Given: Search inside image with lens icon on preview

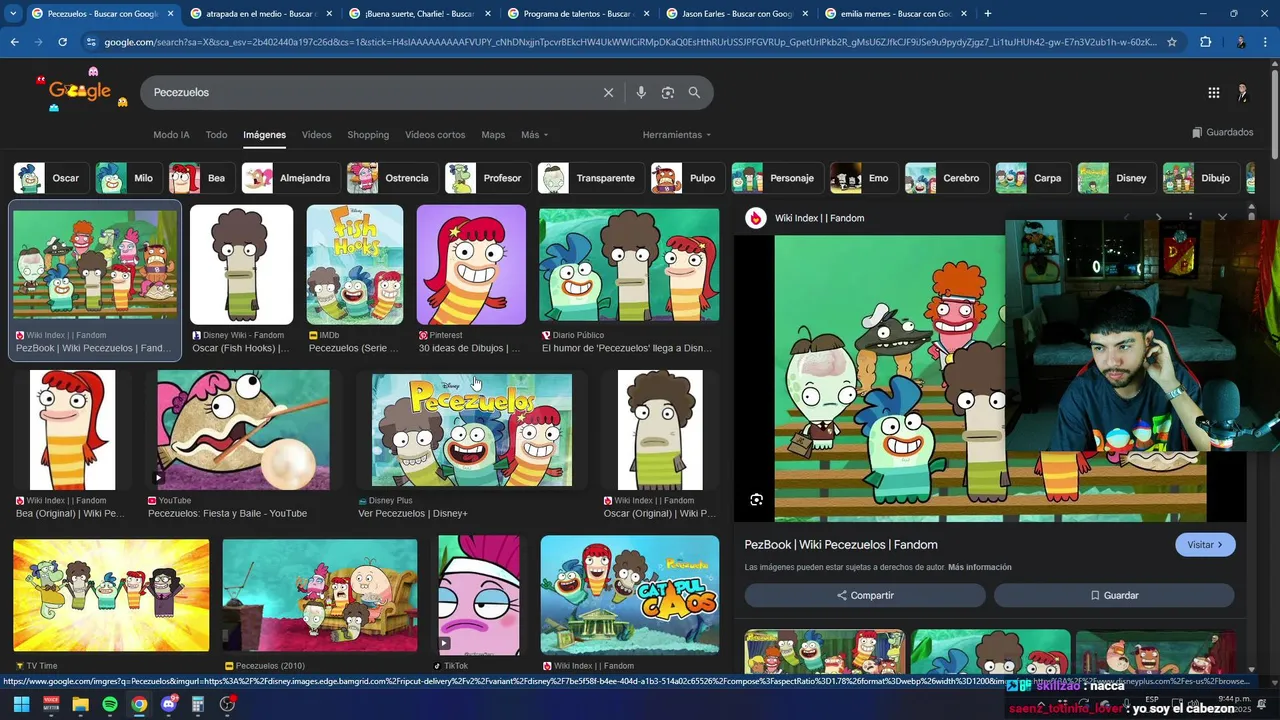Looking at the screenshot, I should pyautogui.click(x=756, y=499).
